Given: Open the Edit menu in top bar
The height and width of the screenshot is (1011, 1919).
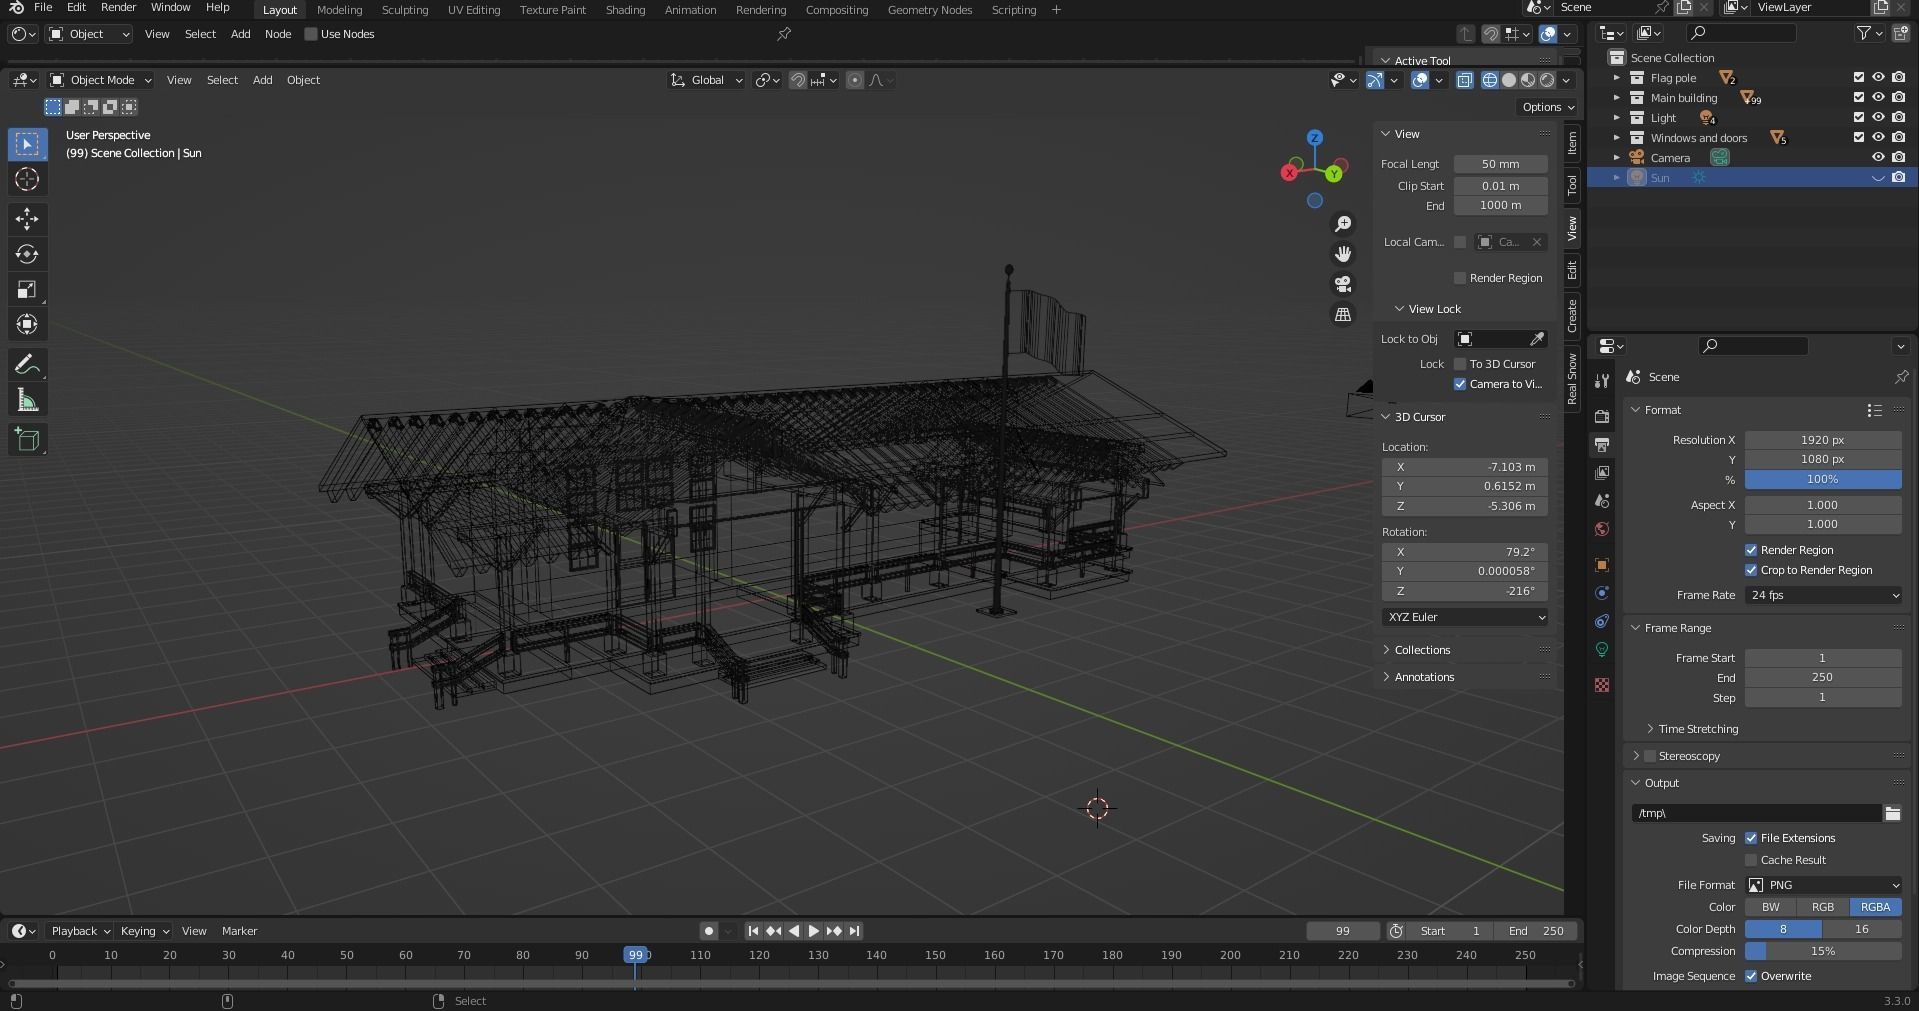Looking at the screenshot, I should [76, 7].
